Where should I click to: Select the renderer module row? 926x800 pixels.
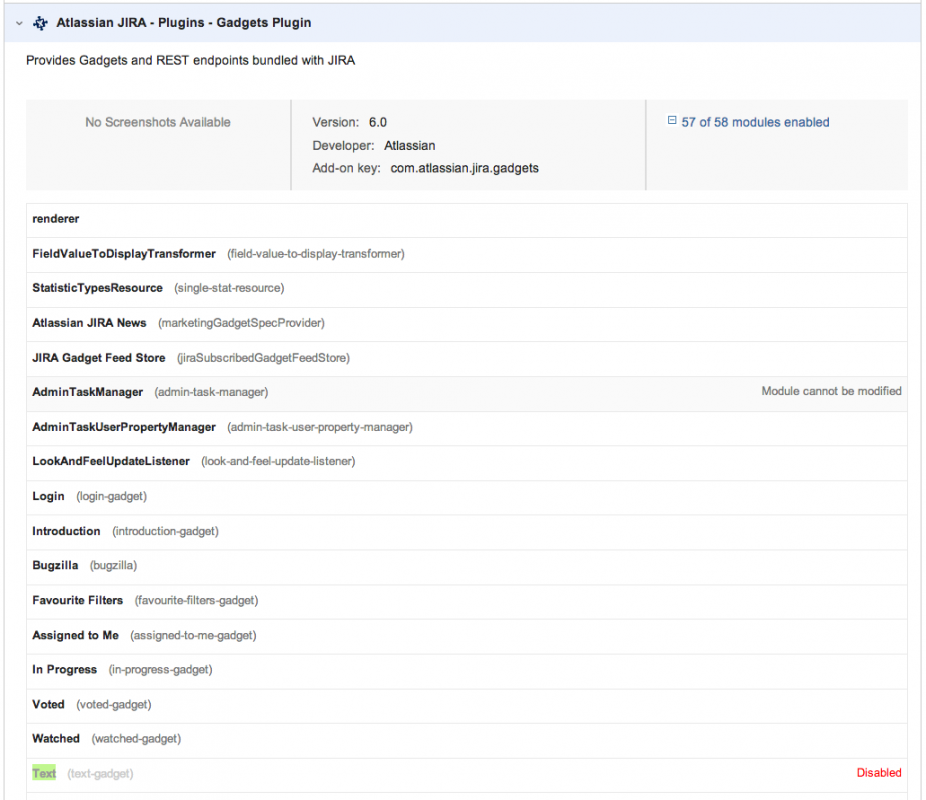coord(56,219)
